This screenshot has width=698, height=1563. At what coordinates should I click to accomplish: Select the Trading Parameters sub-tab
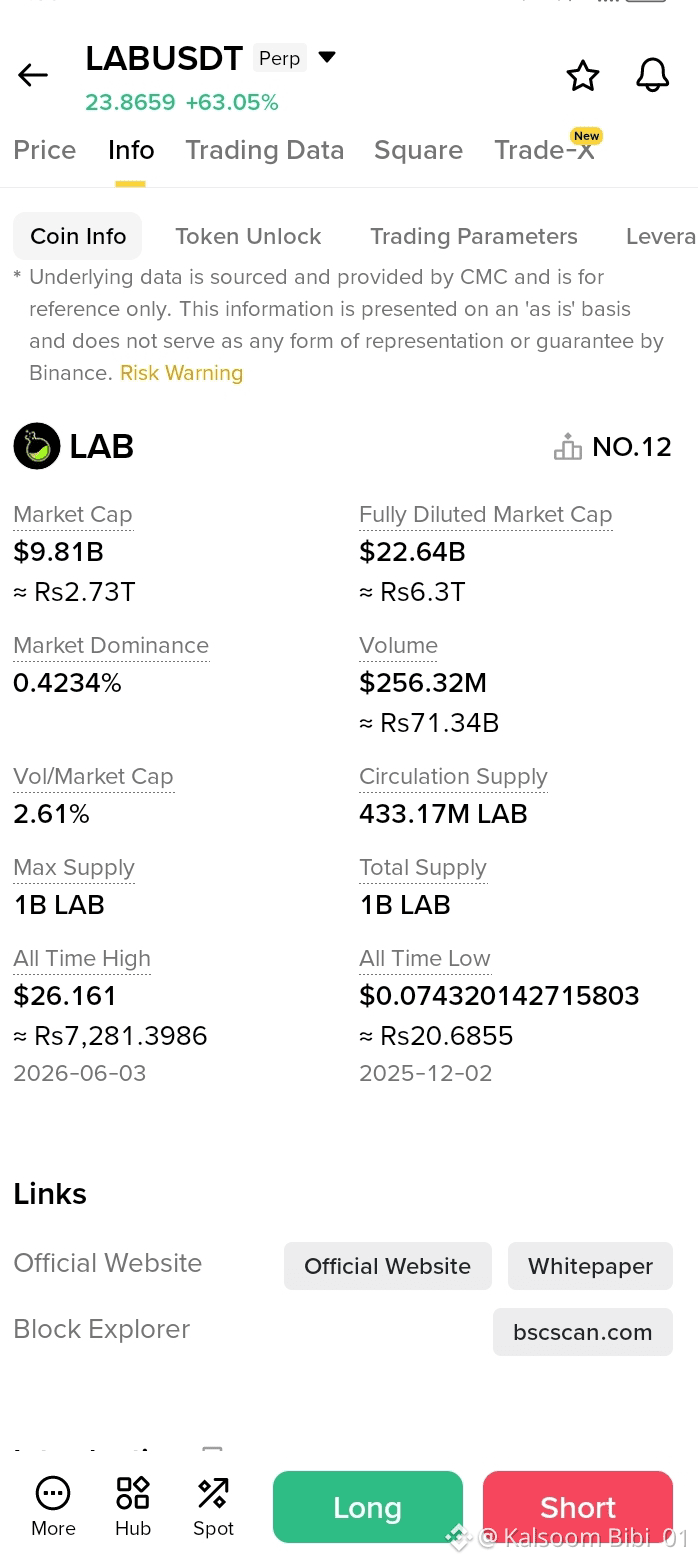[x=474, y=236]
